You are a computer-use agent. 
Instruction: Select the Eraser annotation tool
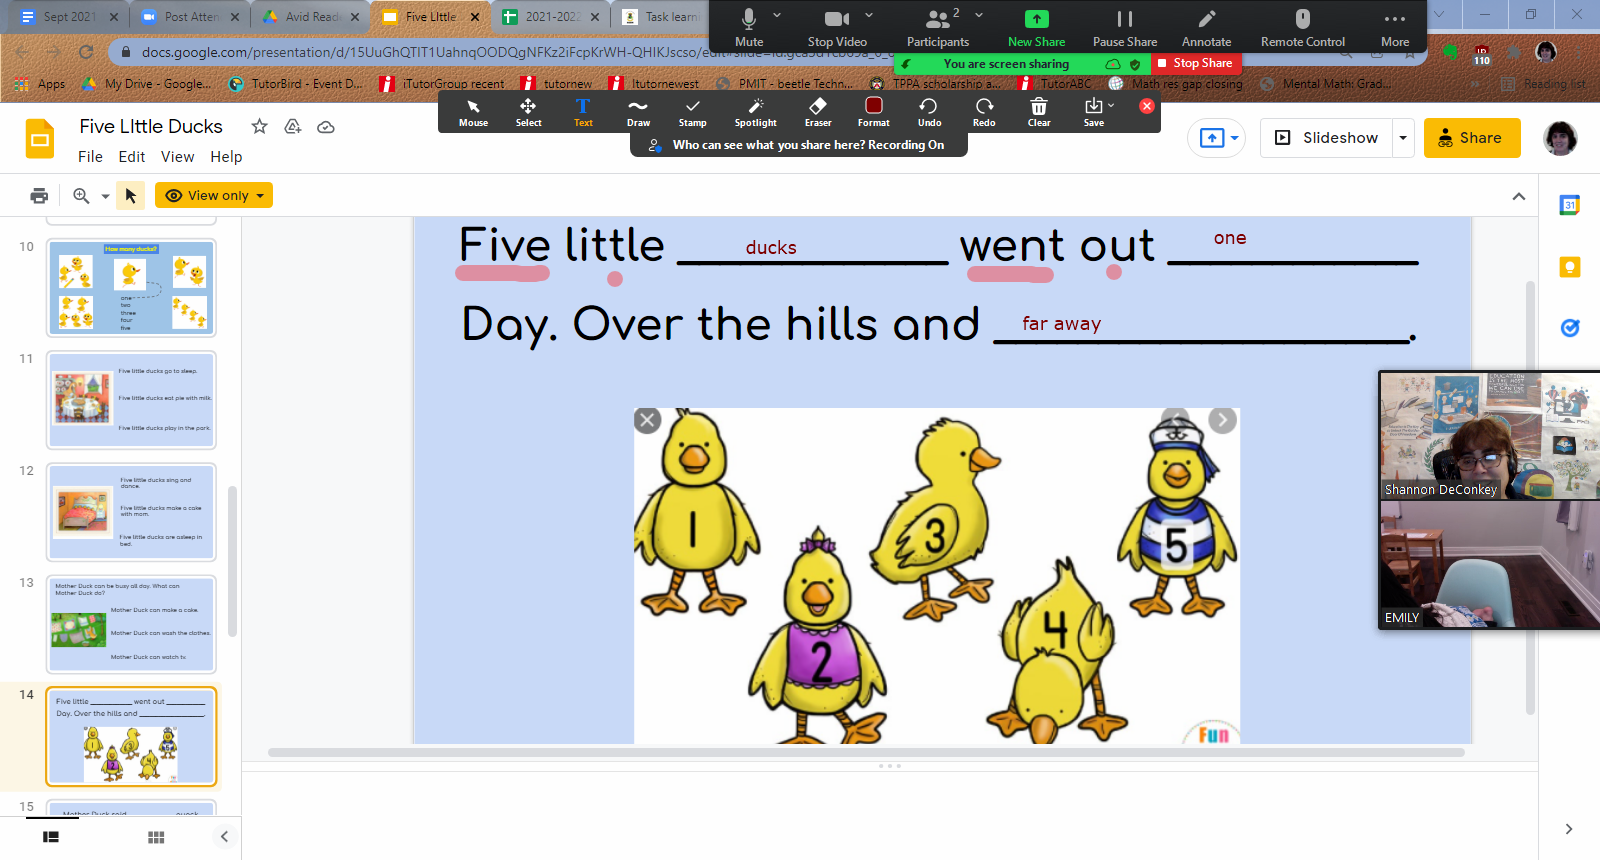[x=818, y=112]
